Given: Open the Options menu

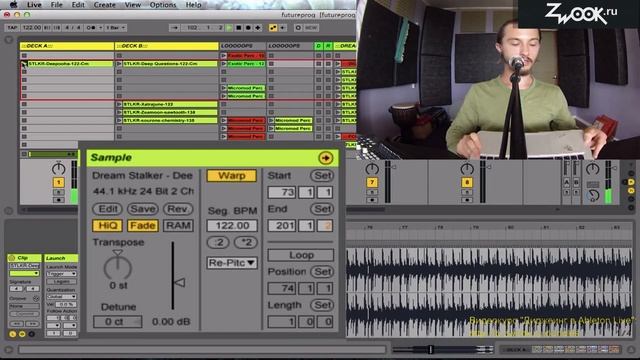Looking at the screenshot, I should [163, 5].
